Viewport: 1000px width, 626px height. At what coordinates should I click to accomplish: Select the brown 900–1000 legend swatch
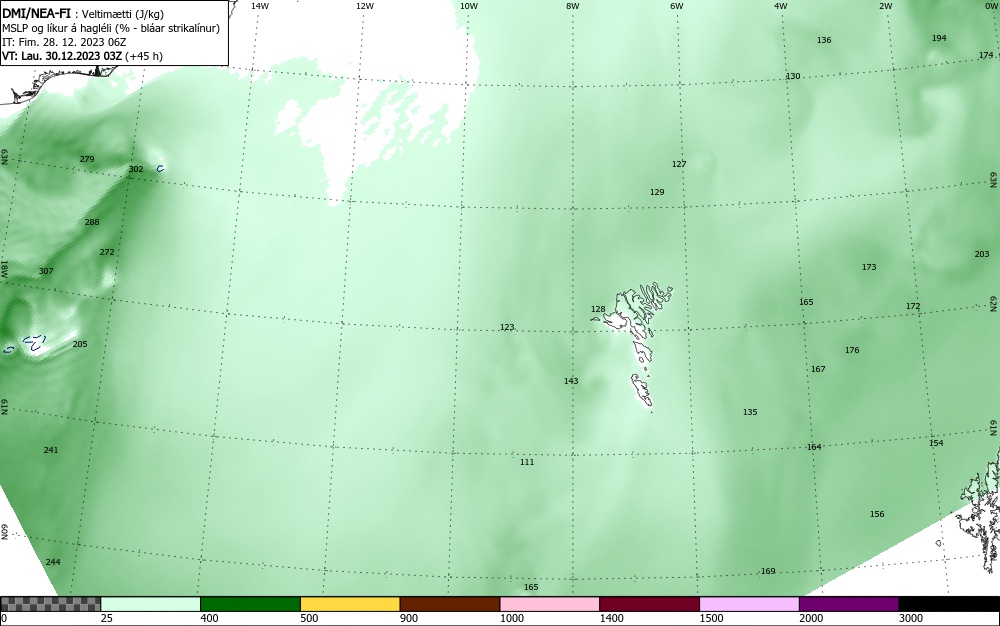coord(450,604)
